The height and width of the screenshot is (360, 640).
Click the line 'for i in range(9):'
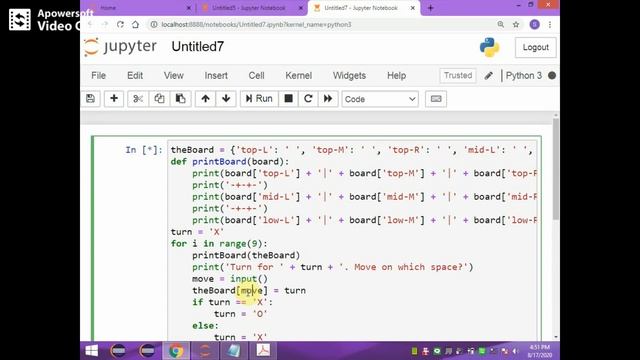[x=219, y=244]
